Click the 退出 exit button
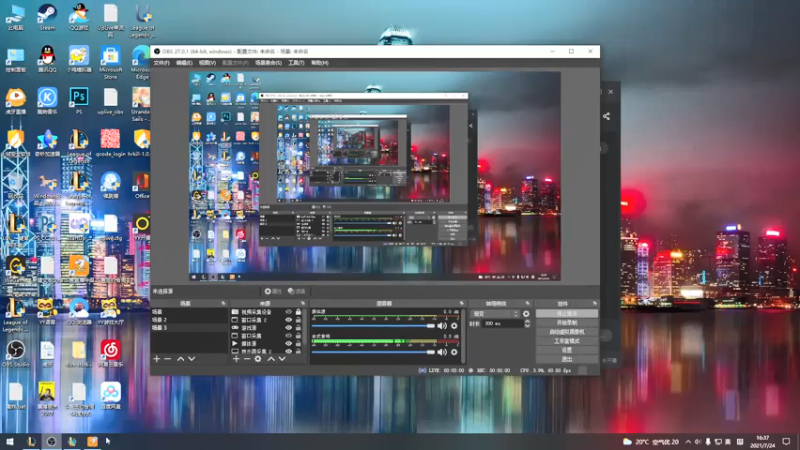800x450 pixels. click(566, 359)
